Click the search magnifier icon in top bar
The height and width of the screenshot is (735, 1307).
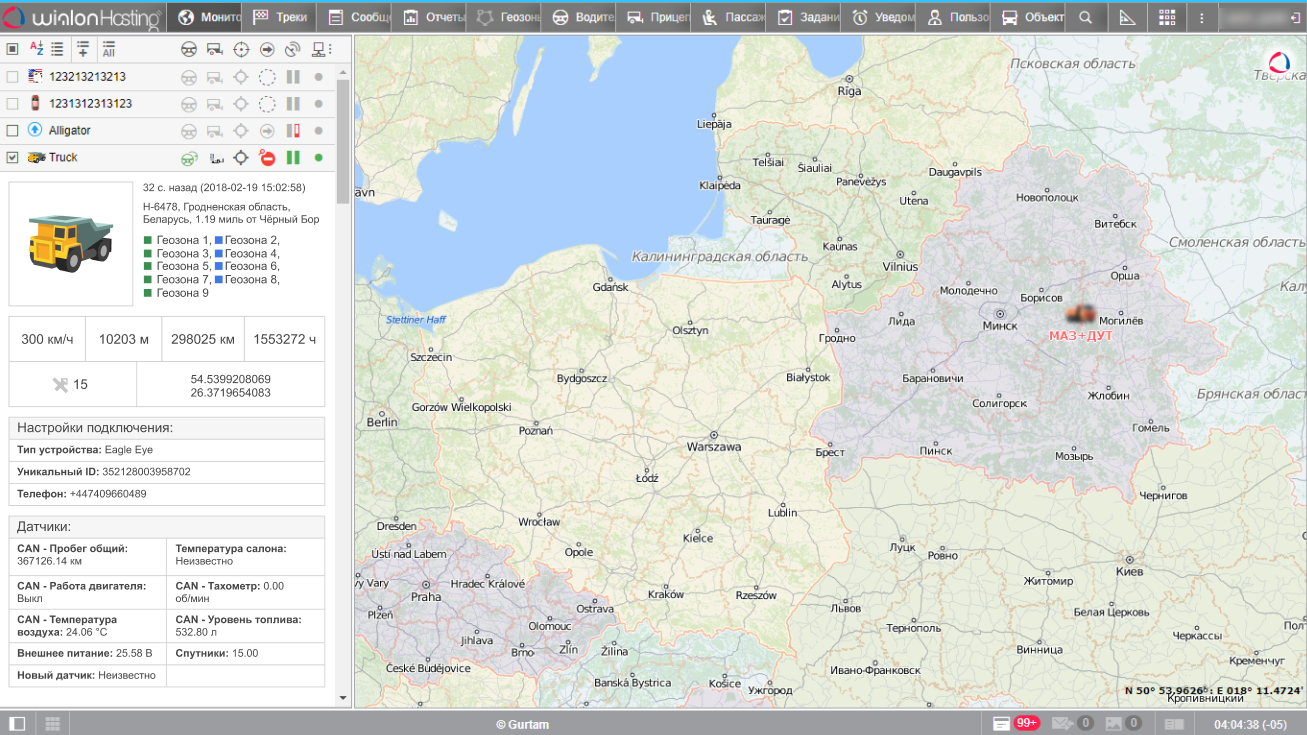pos(1086,17)
